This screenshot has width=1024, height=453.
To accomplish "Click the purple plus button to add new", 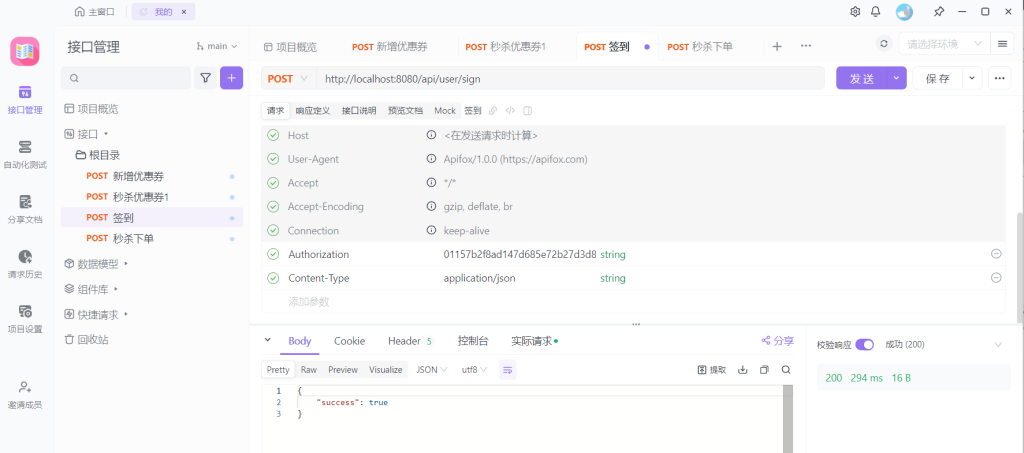I will 232,78.
